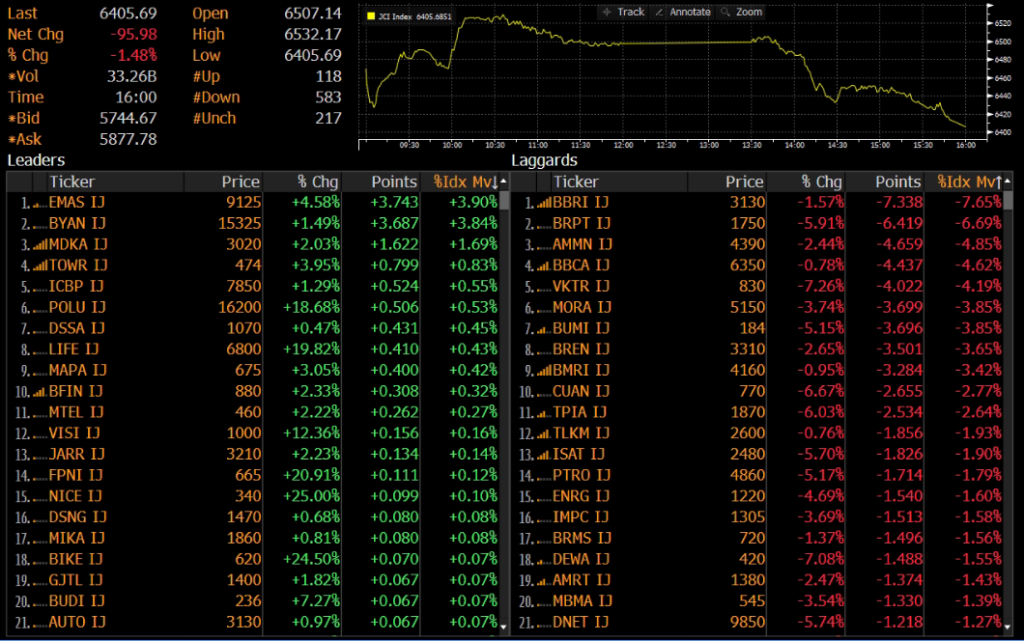Click the volume bars icon beside BMRI IJ

545,371
